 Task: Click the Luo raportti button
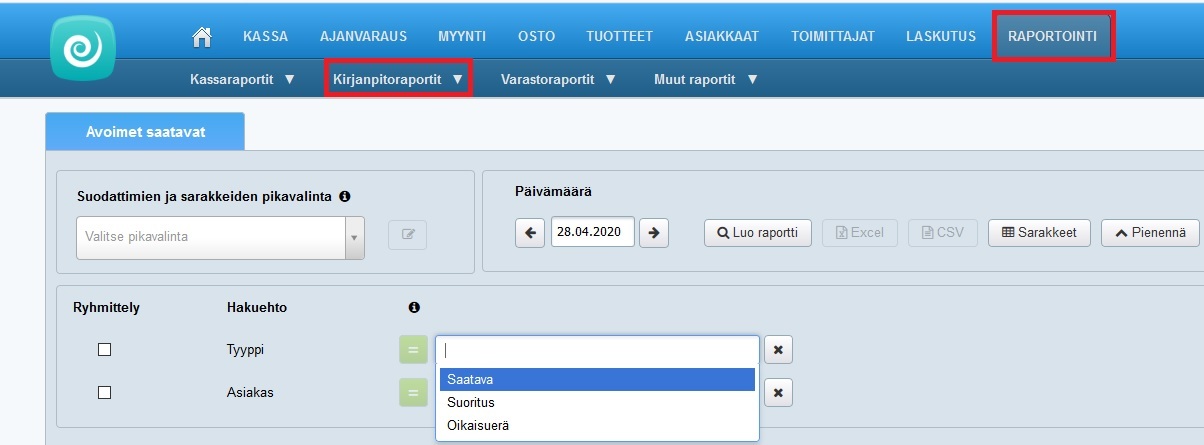757,233
